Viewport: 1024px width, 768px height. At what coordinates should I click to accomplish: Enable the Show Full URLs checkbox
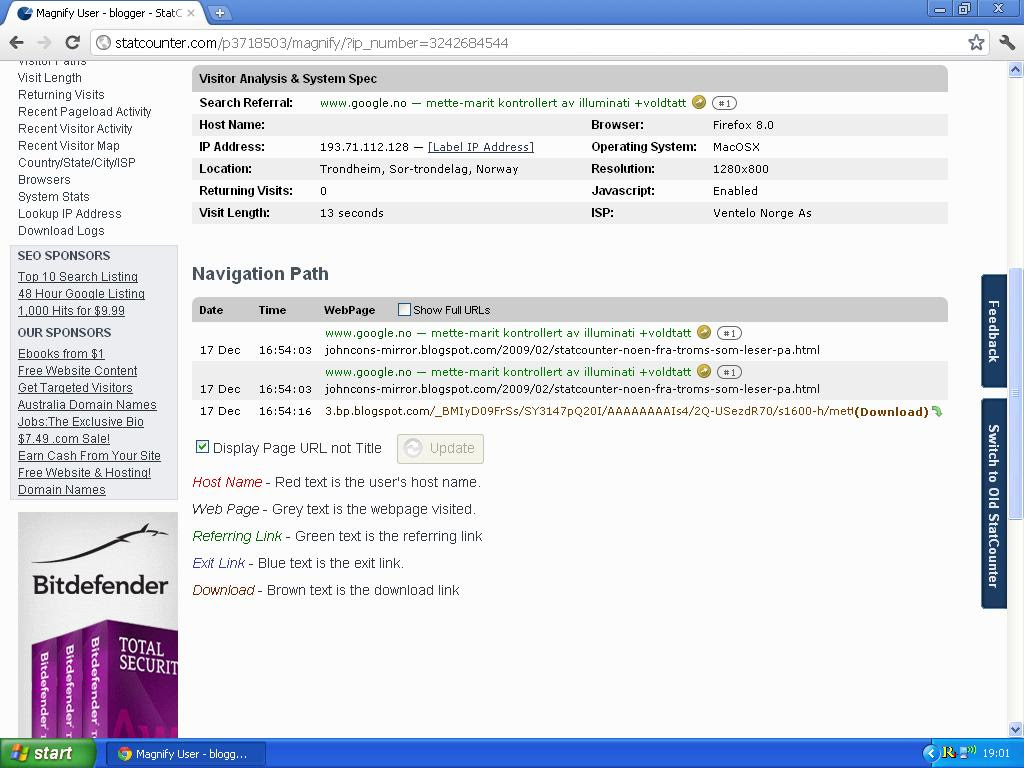point(404,310)
